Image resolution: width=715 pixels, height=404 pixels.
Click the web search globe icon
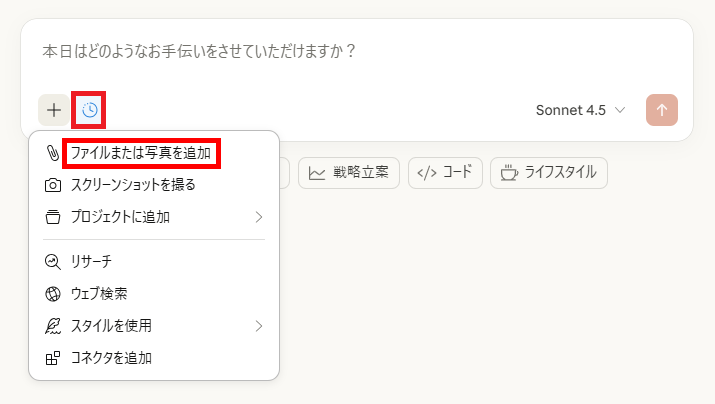pyautogui.click(x=53, y=294)
